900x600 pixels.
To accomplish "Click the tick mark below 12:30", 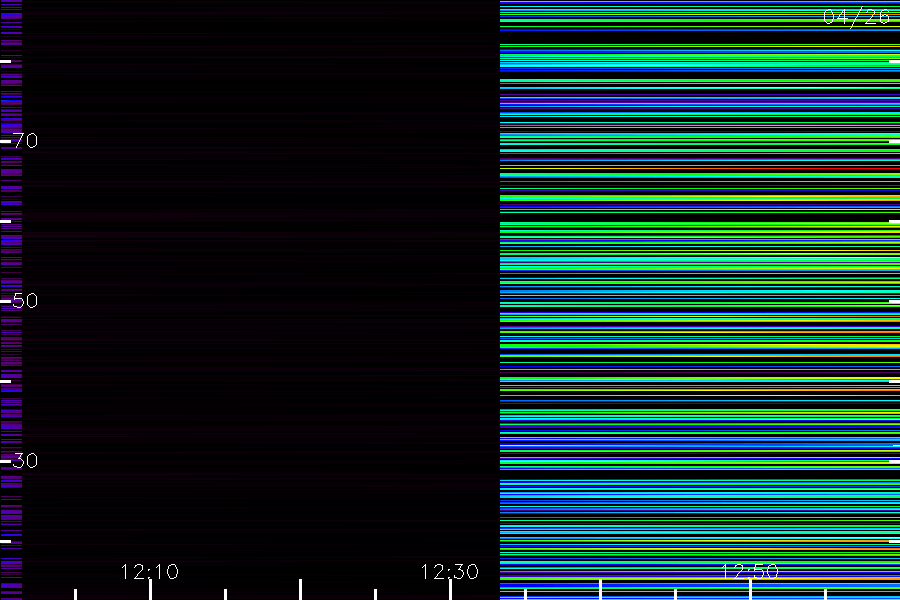I will pyautogui.click(x=451, y=590).
